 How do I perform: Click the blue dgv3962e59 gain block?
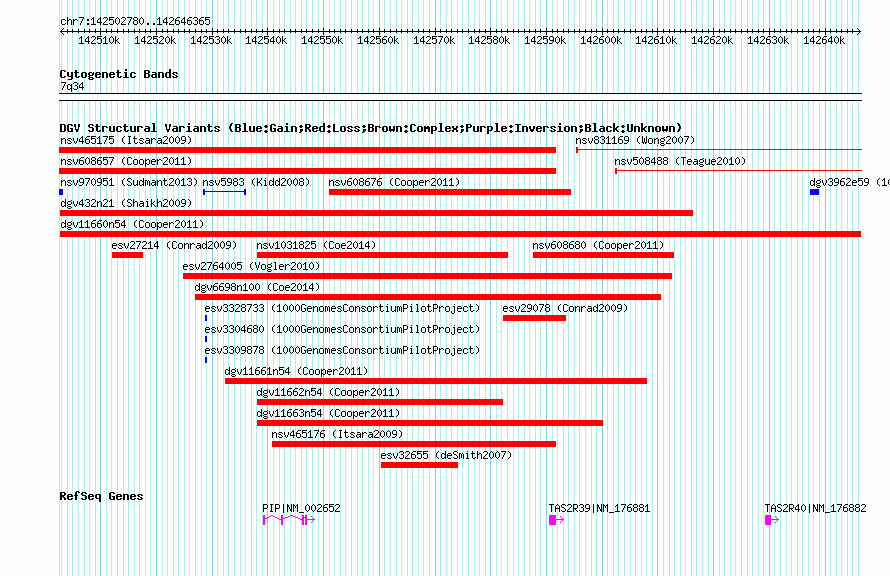pos(815,192)
